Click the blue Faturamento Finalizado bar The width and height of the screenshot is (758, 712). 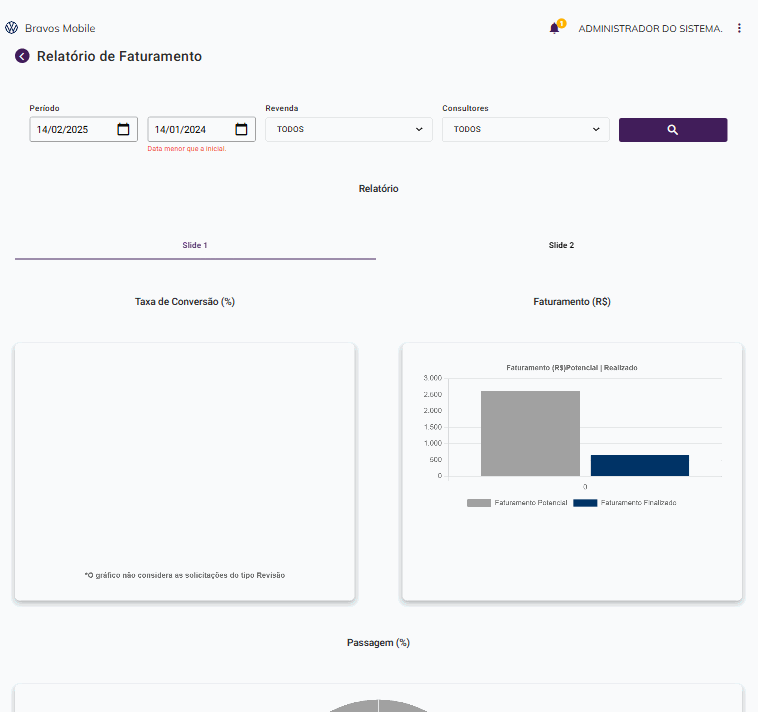(x=640, y=465)
